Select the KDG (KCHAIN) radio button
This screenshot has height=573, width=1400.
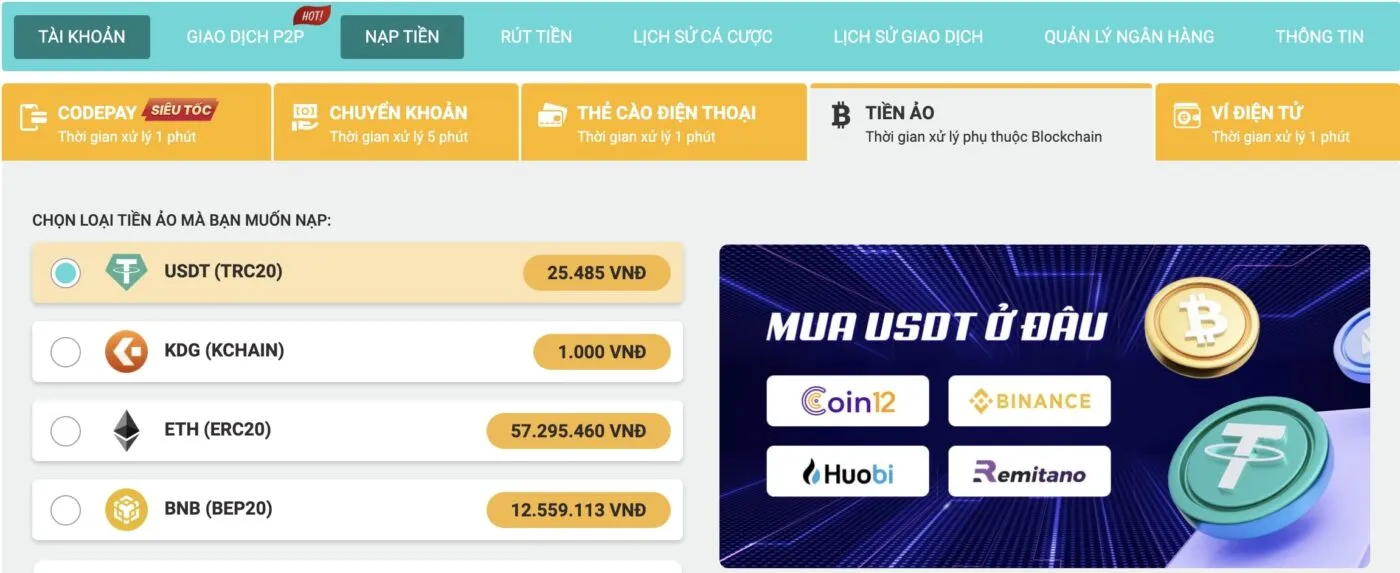pyautogui.click(x=66, y=352)
